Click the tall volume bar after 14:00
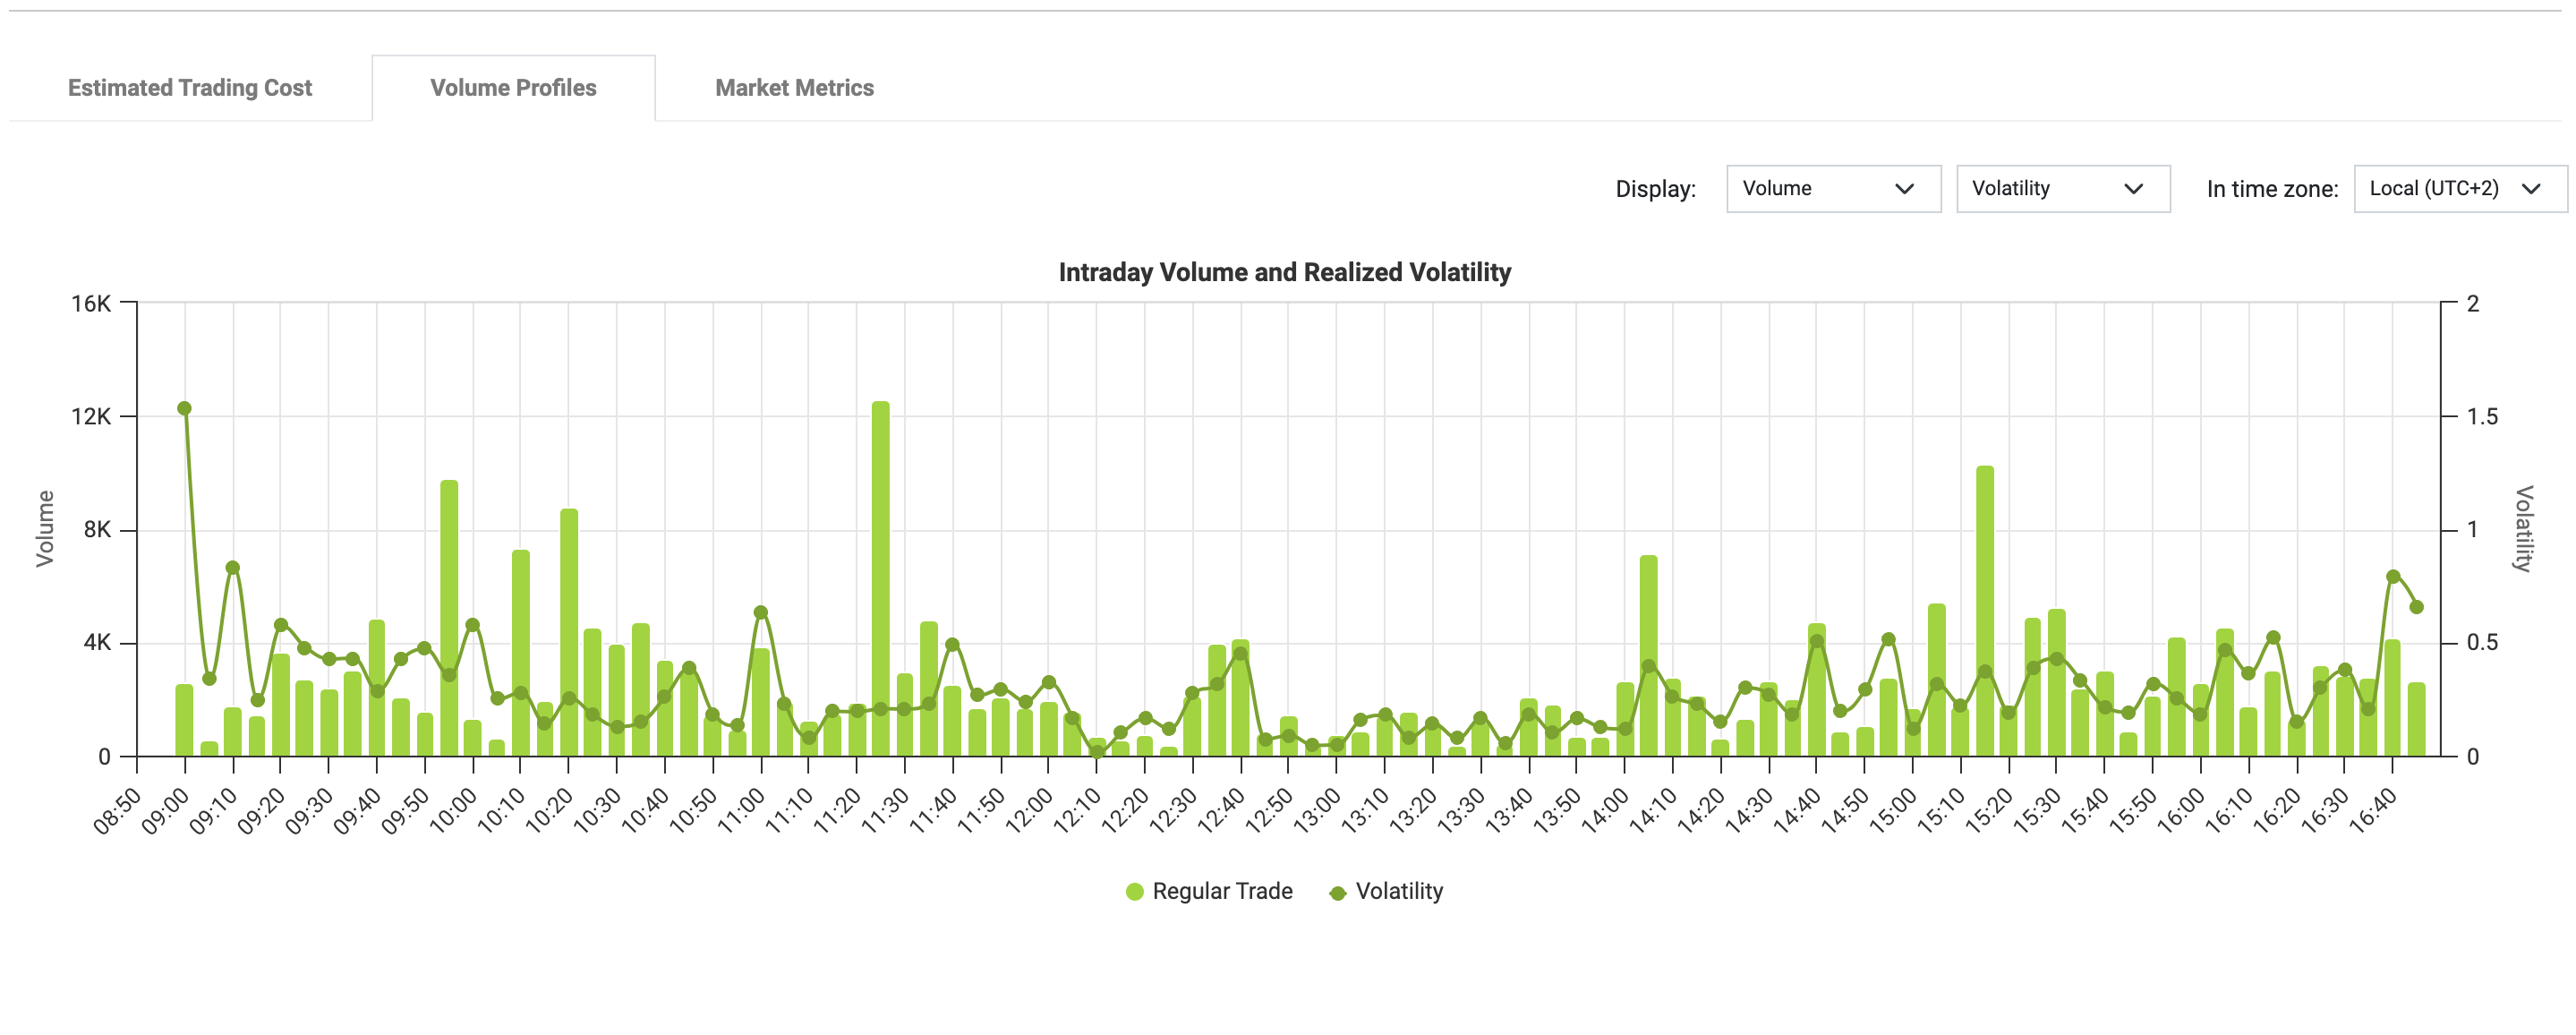Image resolution: width=2576 pixels, height=1035 pixels. [1648, 655]
